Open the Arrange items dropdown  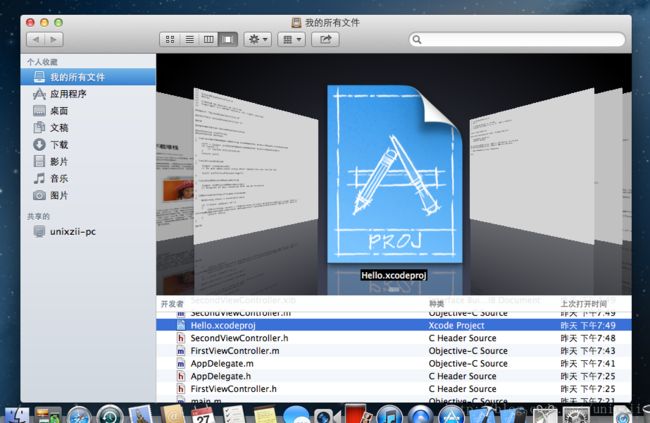[x=292, y=39]
